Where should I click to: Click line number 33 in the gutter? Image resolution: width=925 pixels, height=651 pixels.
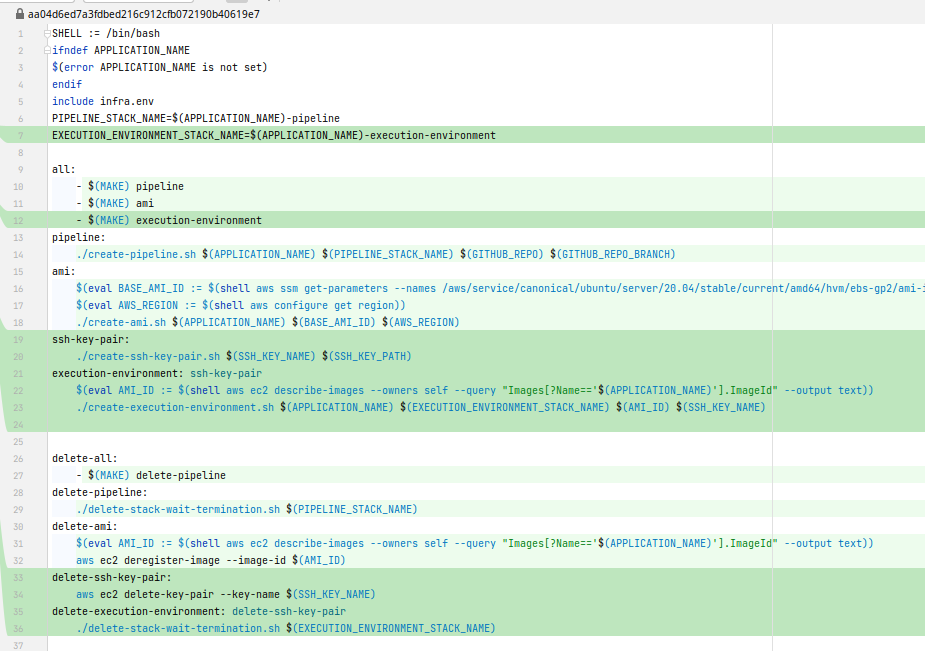pos(20,577)
